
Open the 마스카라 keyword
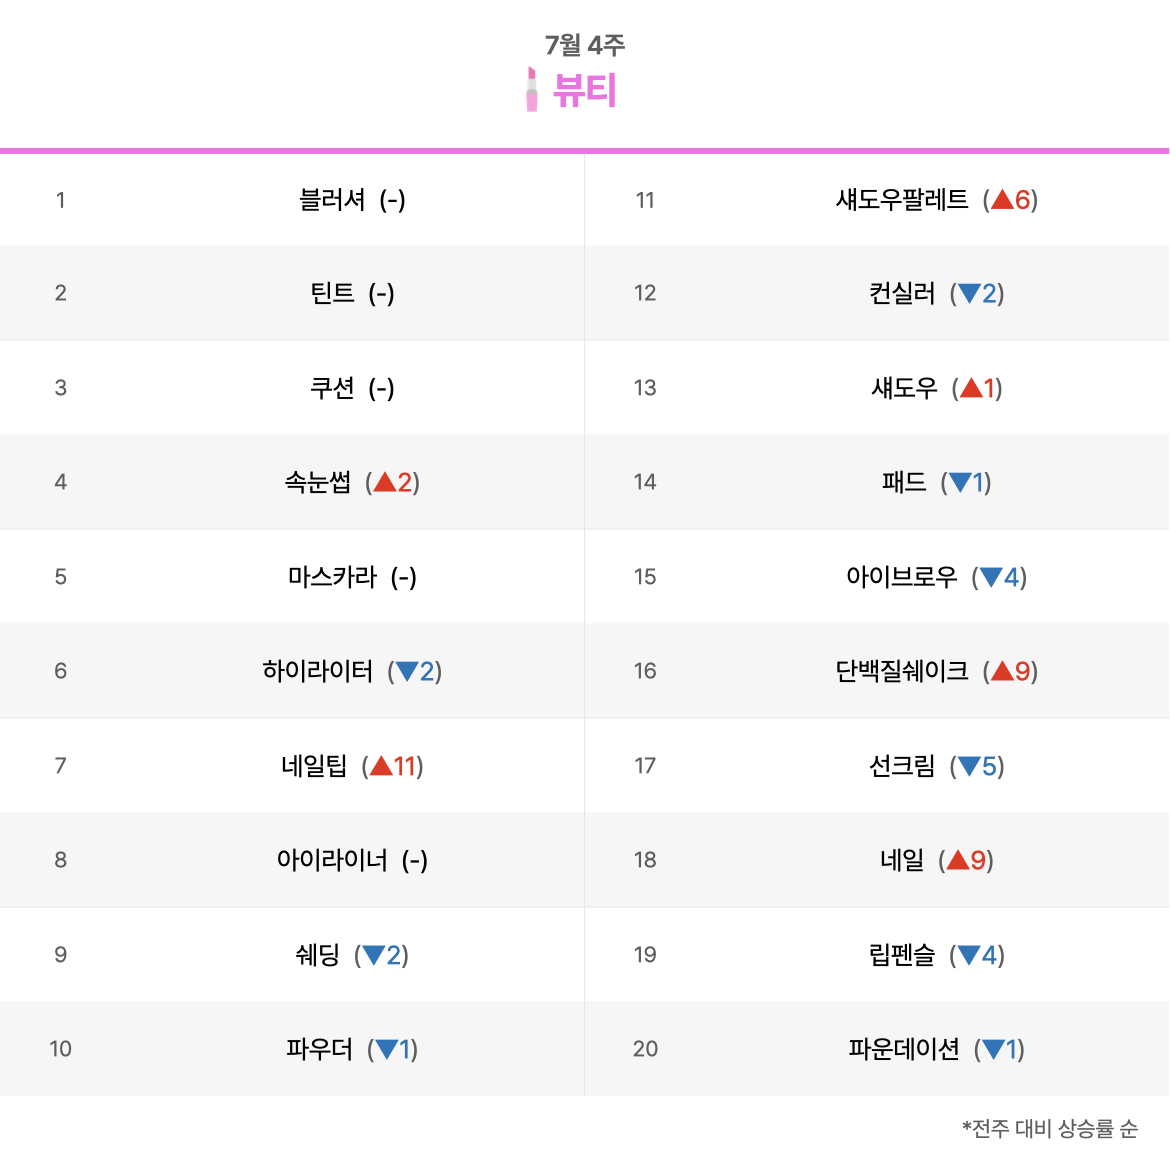(x=332, y=577)
